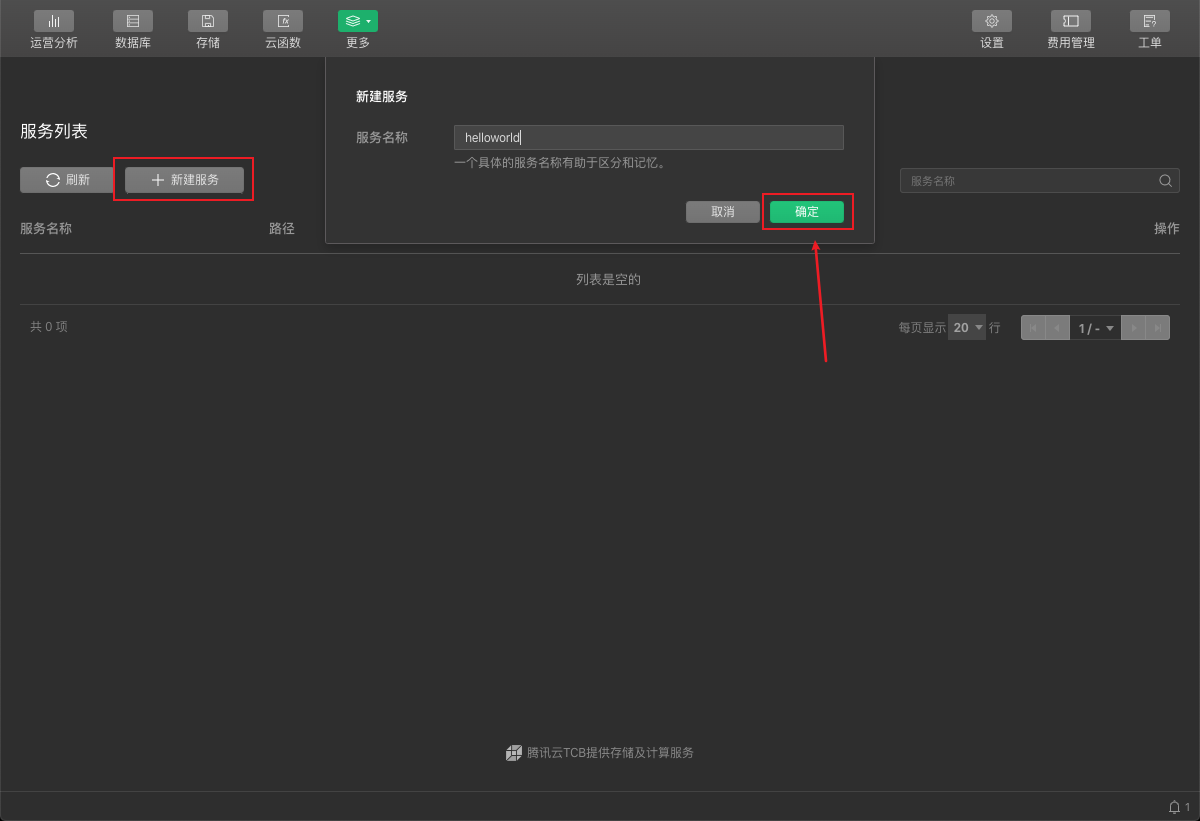1200x821 pixels.
Task: Click the 新建服务 button
Action: coord(185,180)
